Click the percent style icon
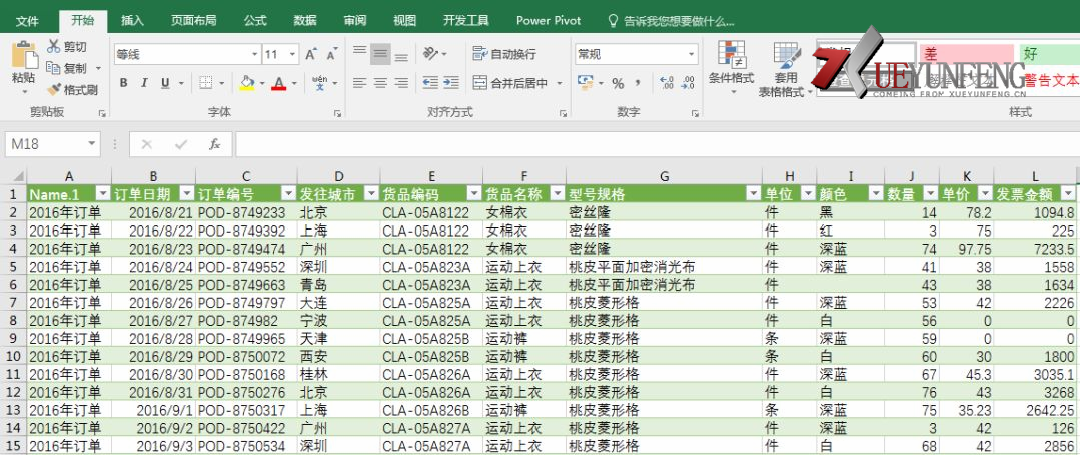 coord(618,83)
